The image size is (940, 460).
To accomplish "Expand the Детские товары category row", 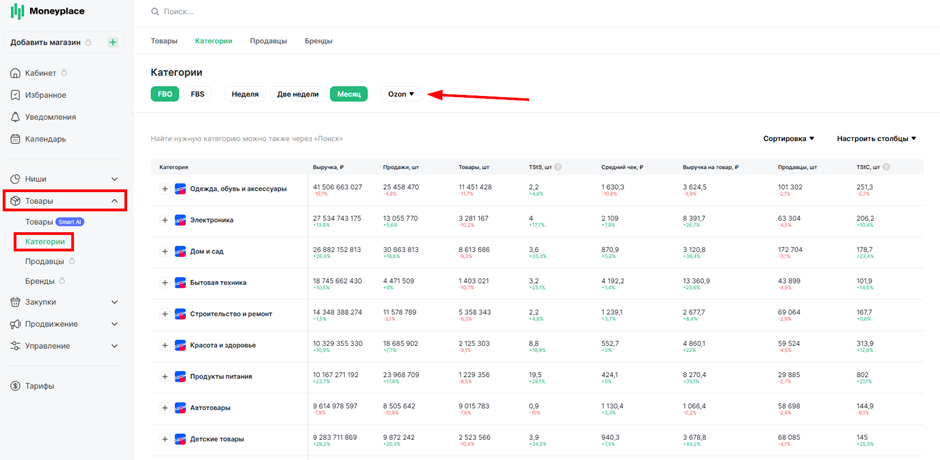I will point(165,439).
